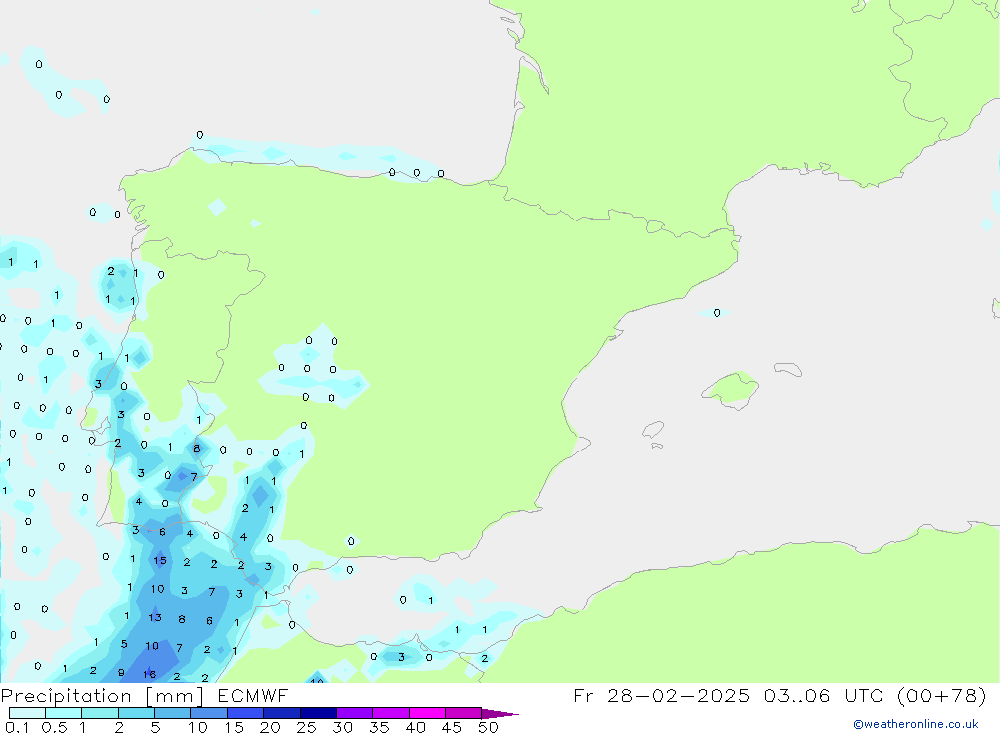Viewport: 1000px width, 733px height.
Task: Click the '35' legend scale label
Action: coord(379,727)
